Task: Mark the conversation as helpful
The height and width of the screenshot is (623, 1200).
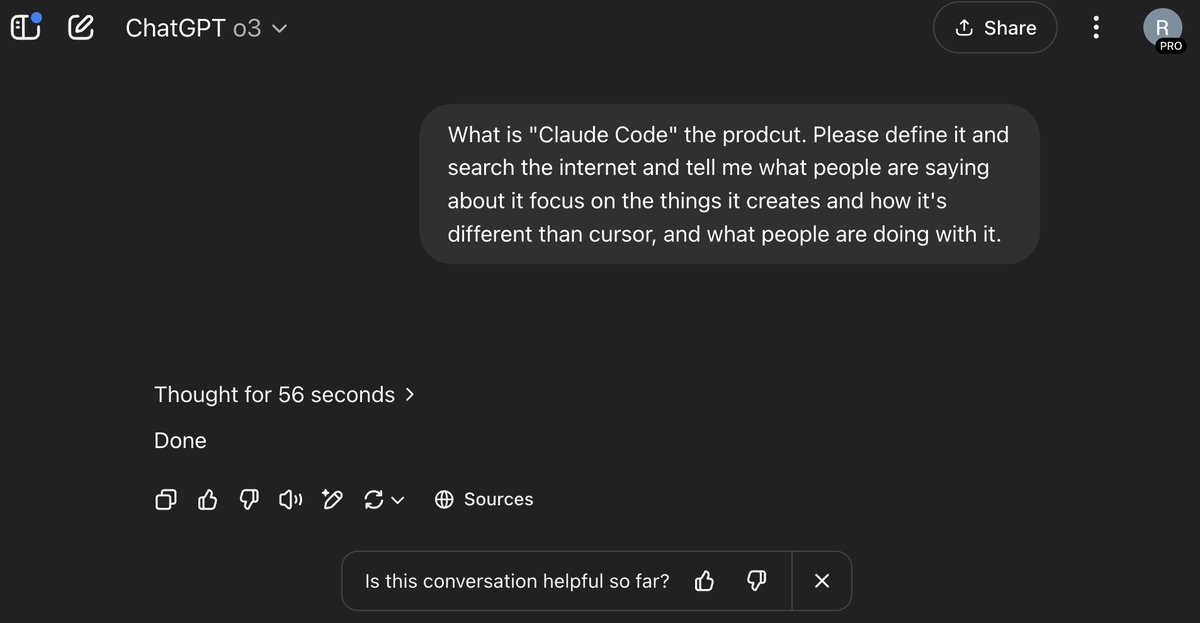Action: tap(704, 581)
